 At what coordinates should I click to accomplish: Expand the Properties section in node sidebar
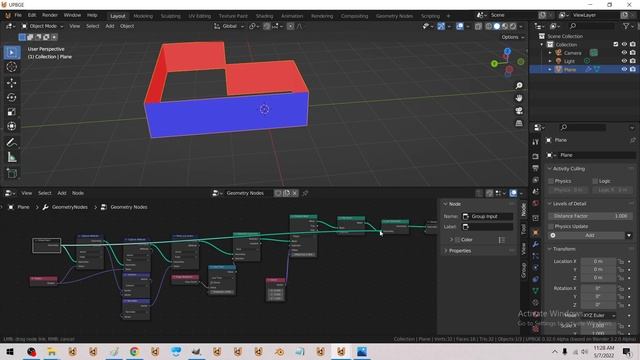coord(446,251)
